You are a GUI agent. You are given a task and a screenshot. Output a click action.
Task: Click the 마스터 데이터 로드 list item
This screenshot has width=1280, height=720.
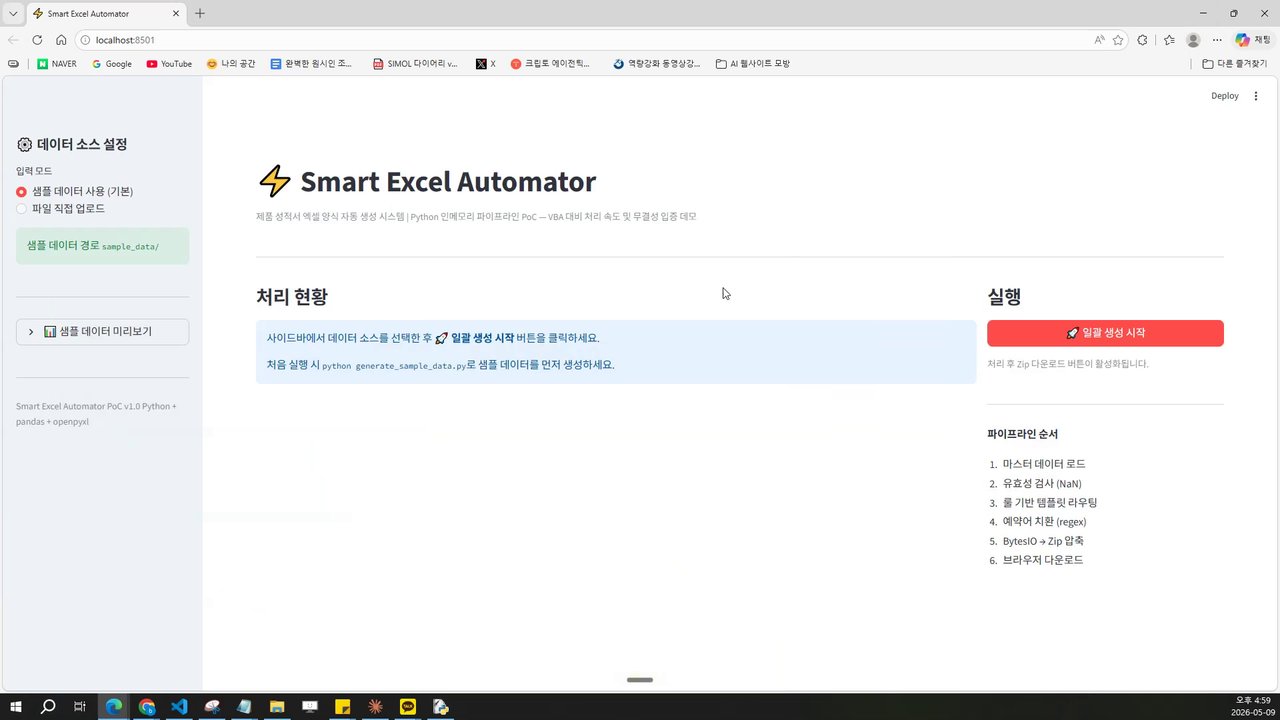pyautogui.click(x=1044, y=464)
